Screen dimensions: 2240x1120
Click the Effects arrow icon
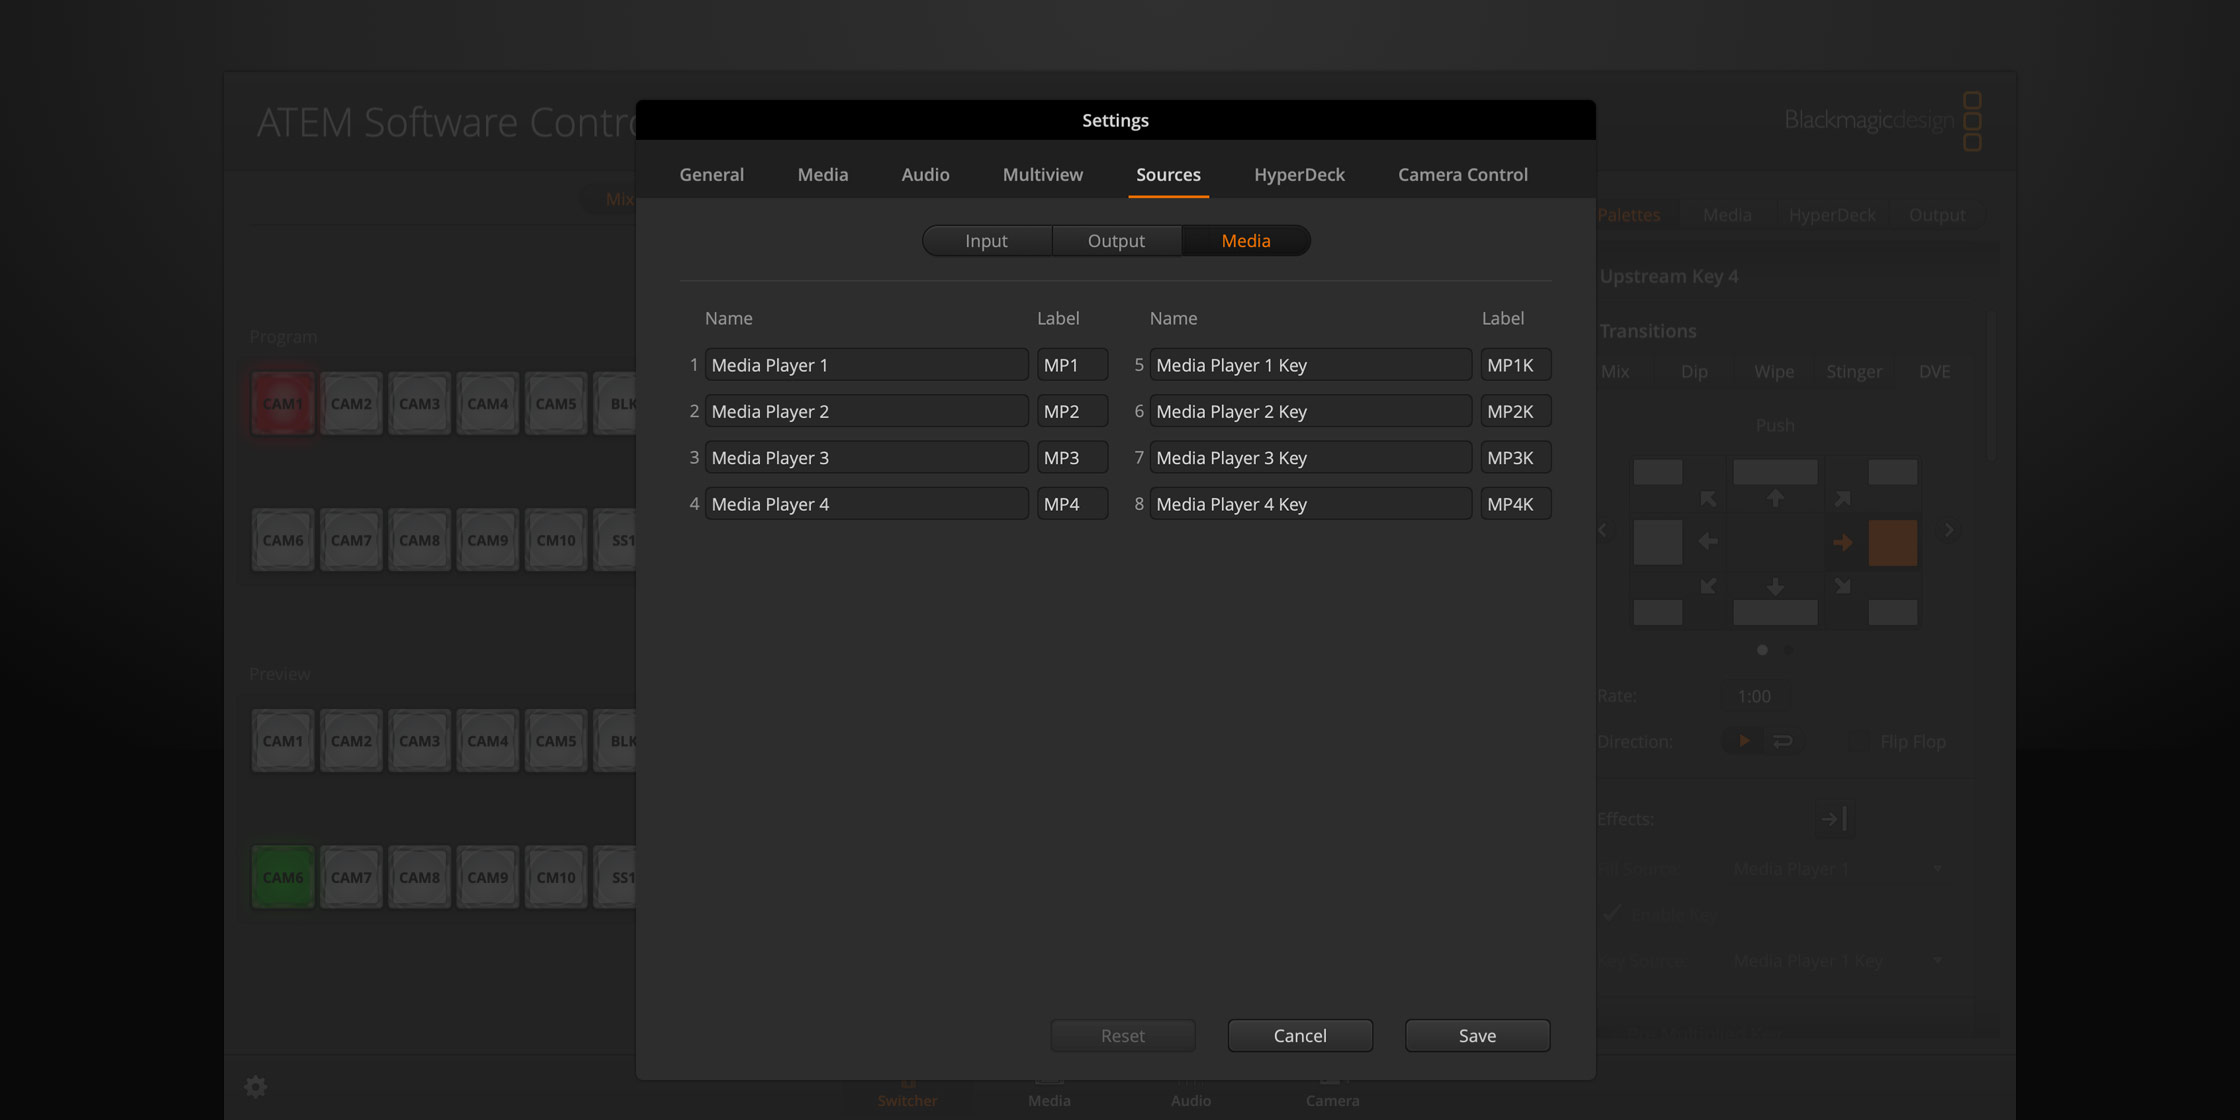(x=1835, y=818)
